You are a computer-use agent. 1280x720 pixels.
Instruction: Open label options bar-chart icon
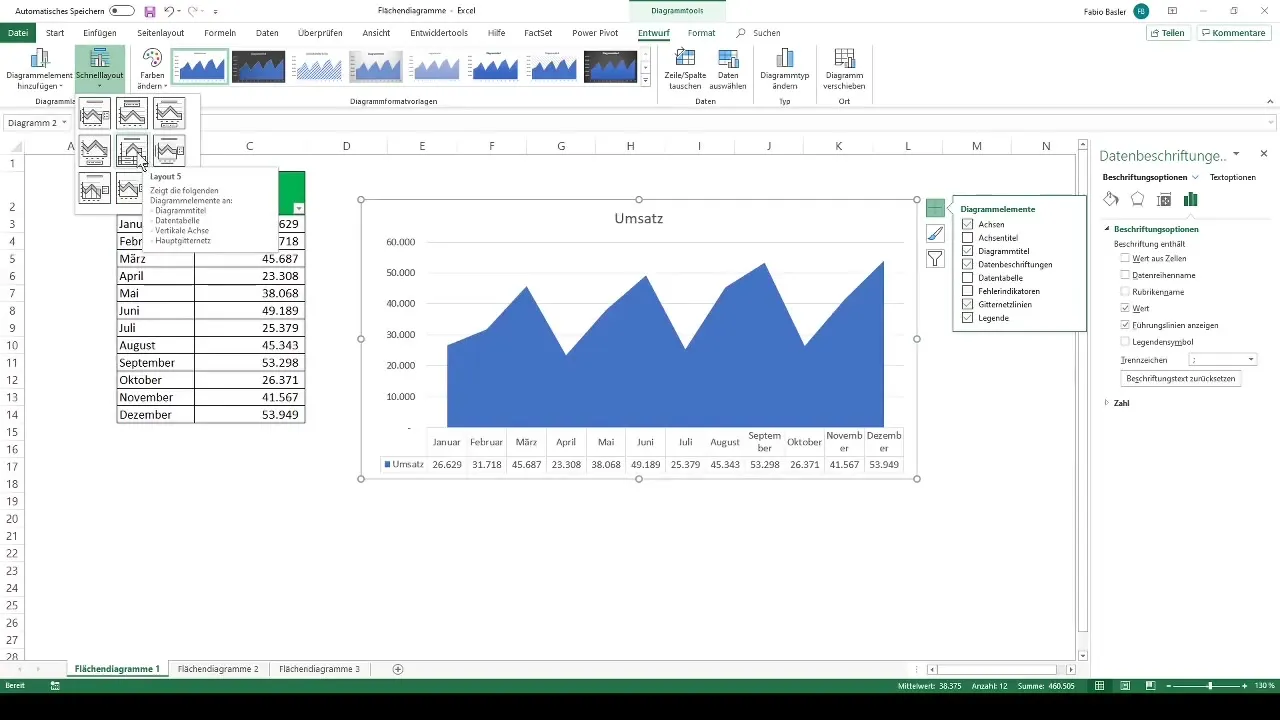[x=1190, y=199]
